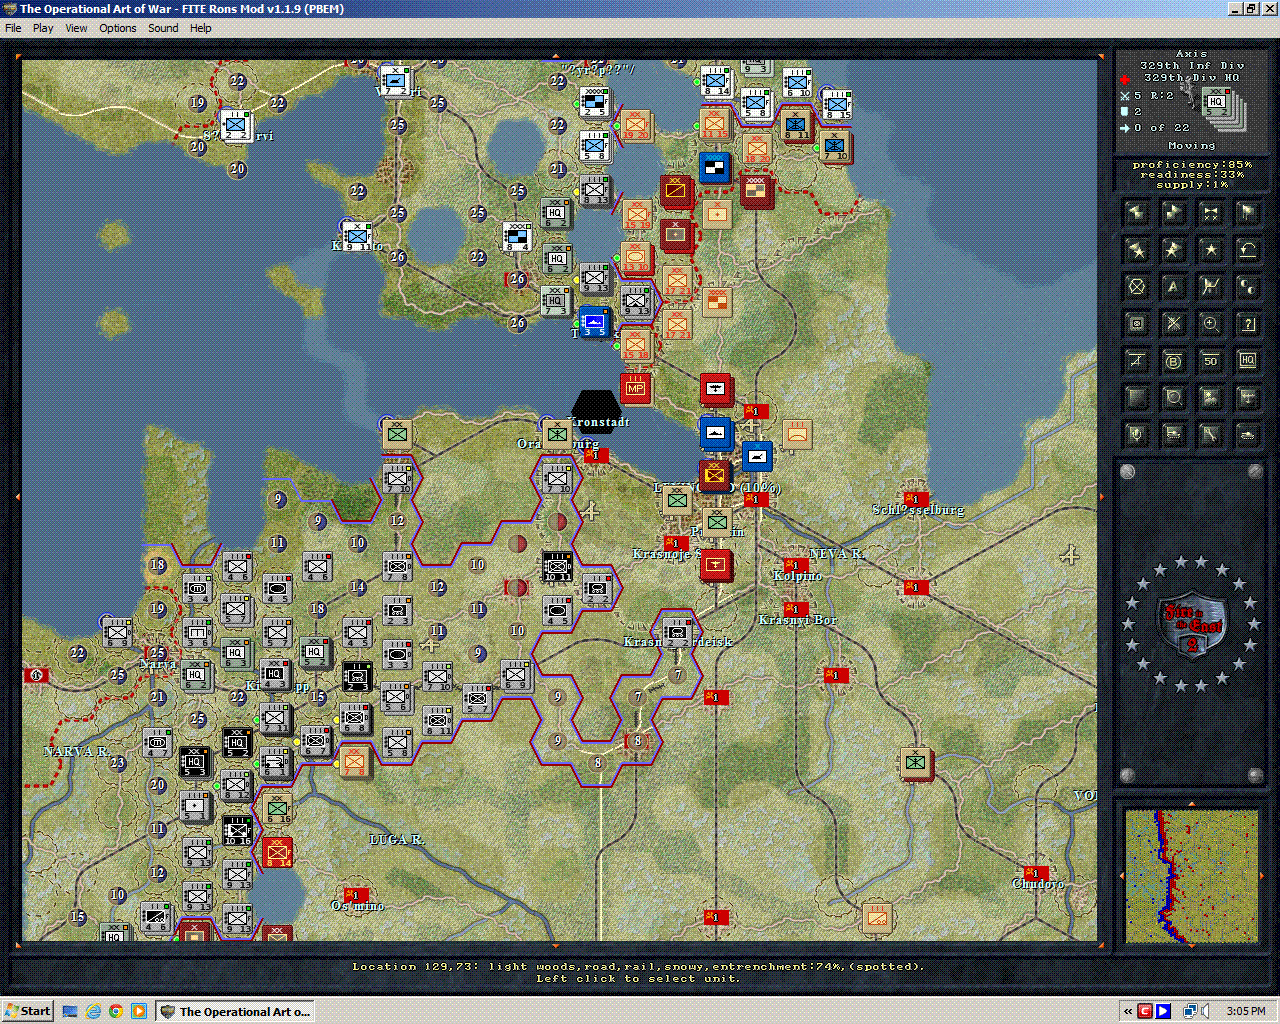The height and width of the screenshot is (1024, 1280).
Task: Click the Location 129,73 status line
Action: click(638, 966)
